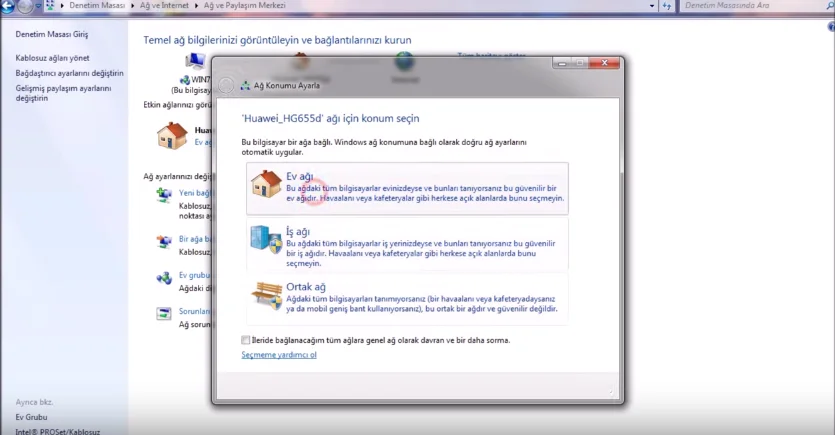Open Kablosuz ağları yönet in sidebar
835x435 pixels.
52,58
